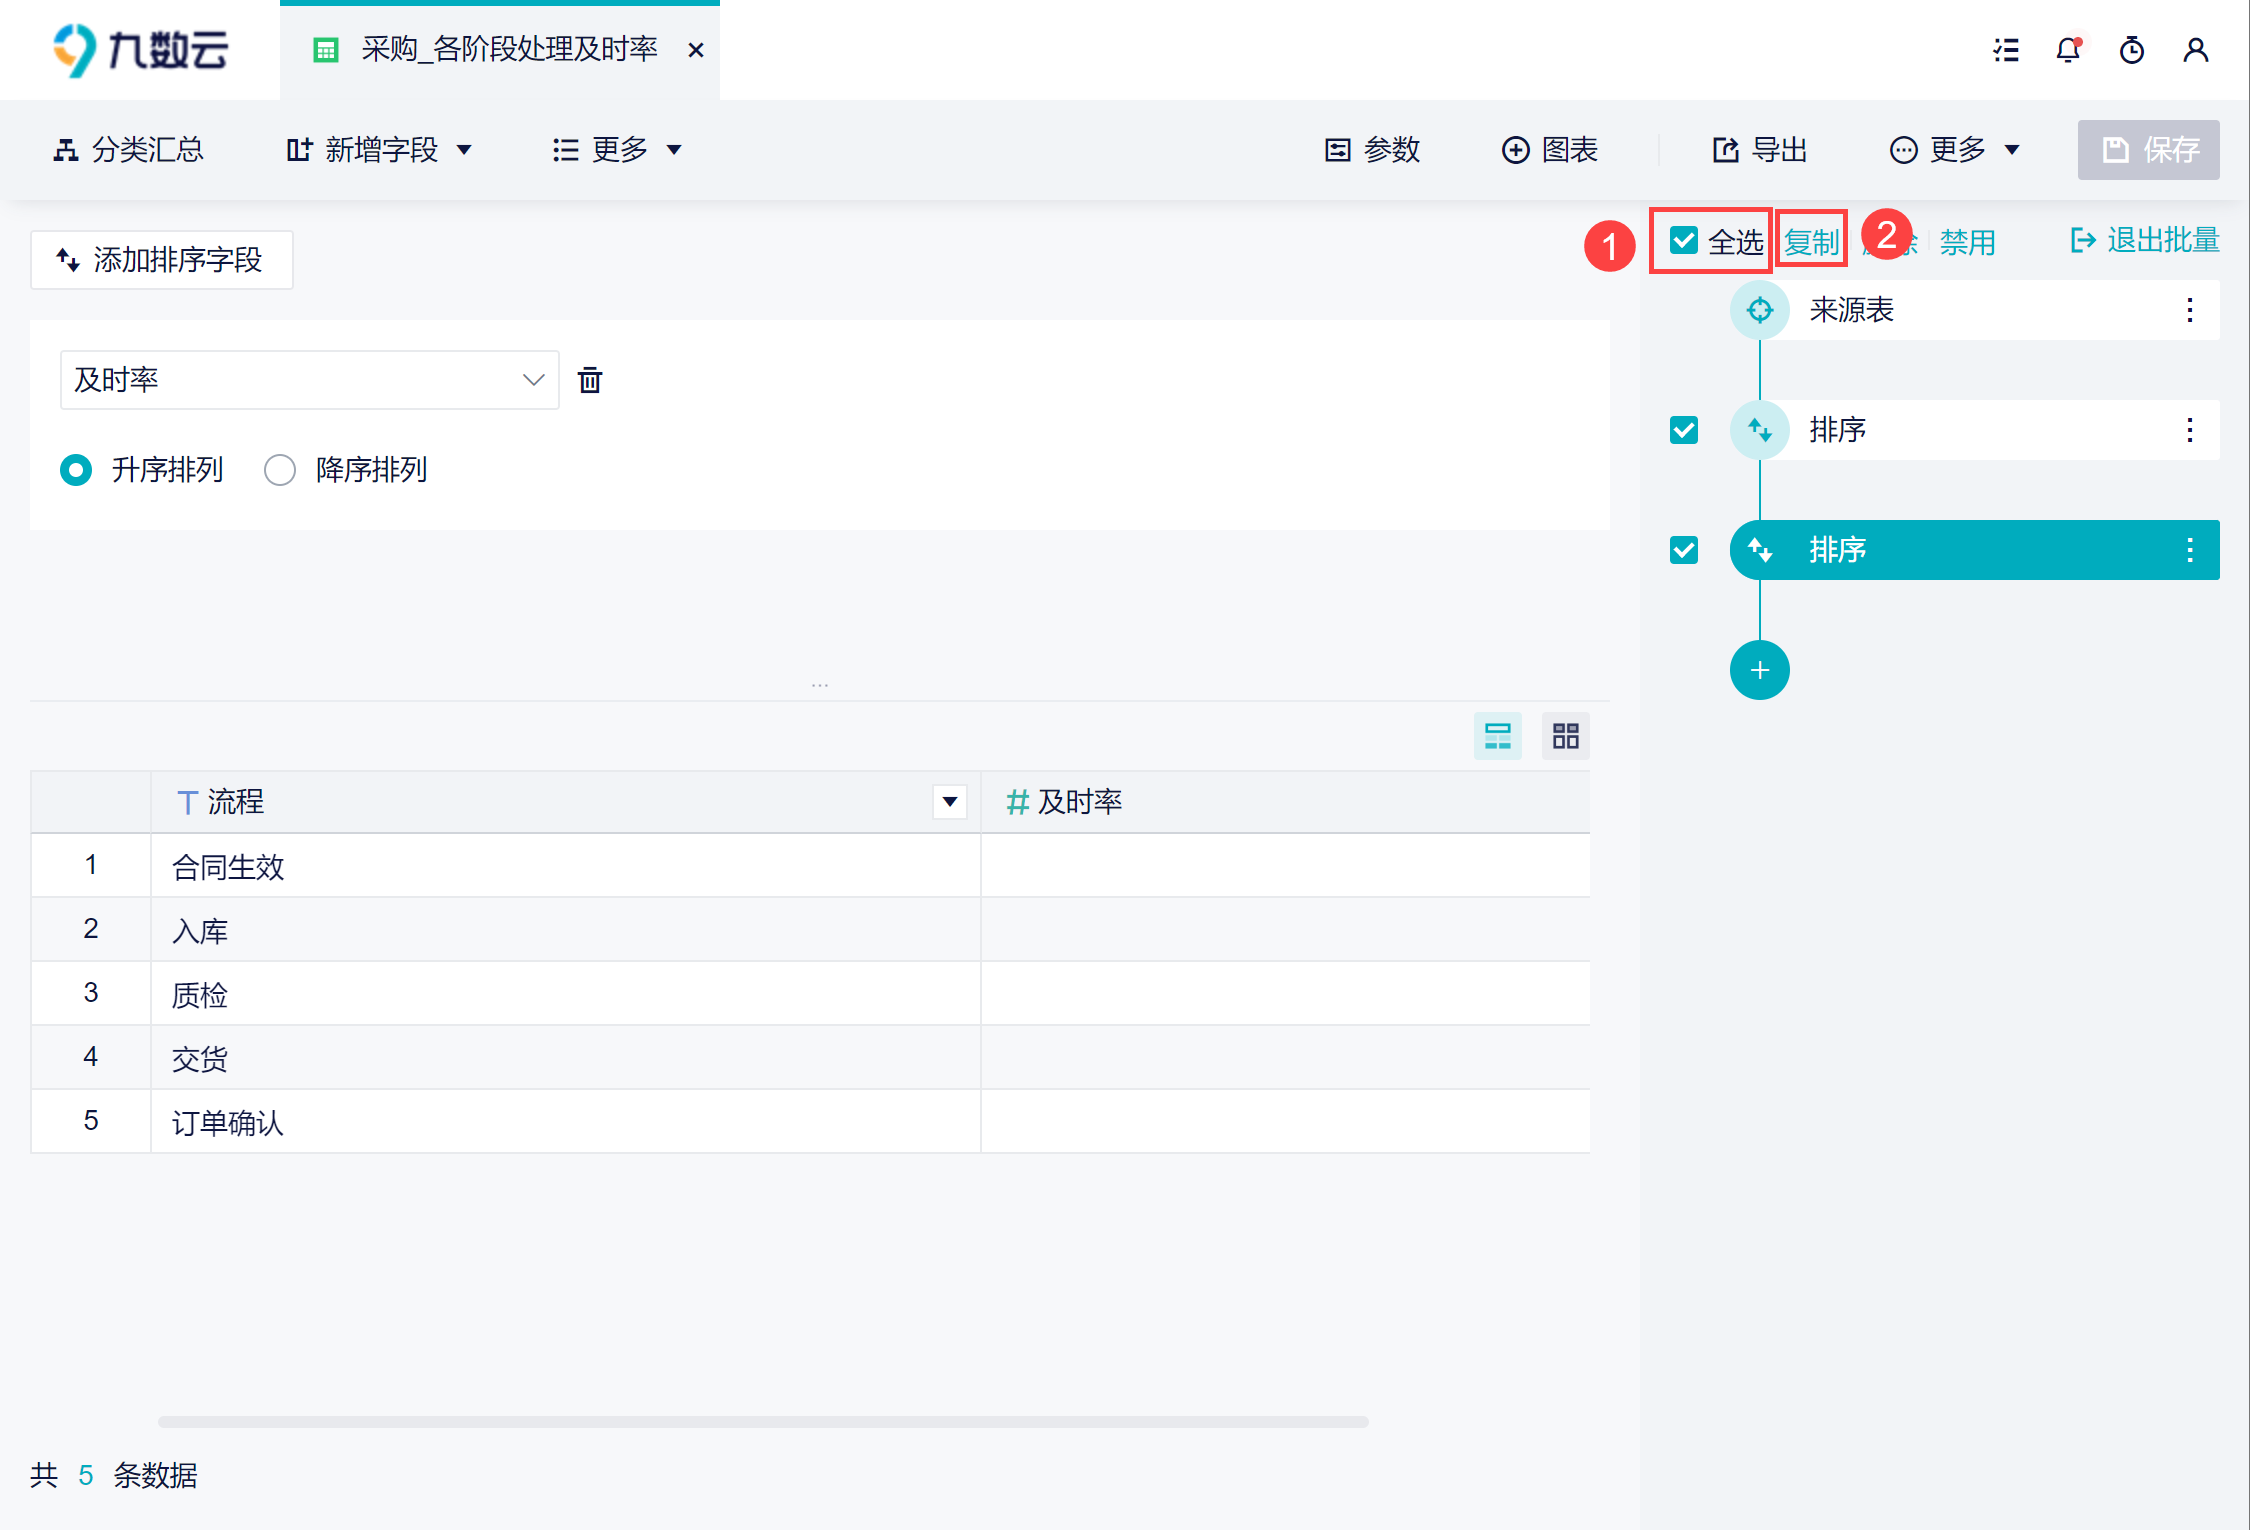2250x1530 pixels.
Task: Uncheck the highlighted 排序 step checkbox
Action: coord(1684,550)
